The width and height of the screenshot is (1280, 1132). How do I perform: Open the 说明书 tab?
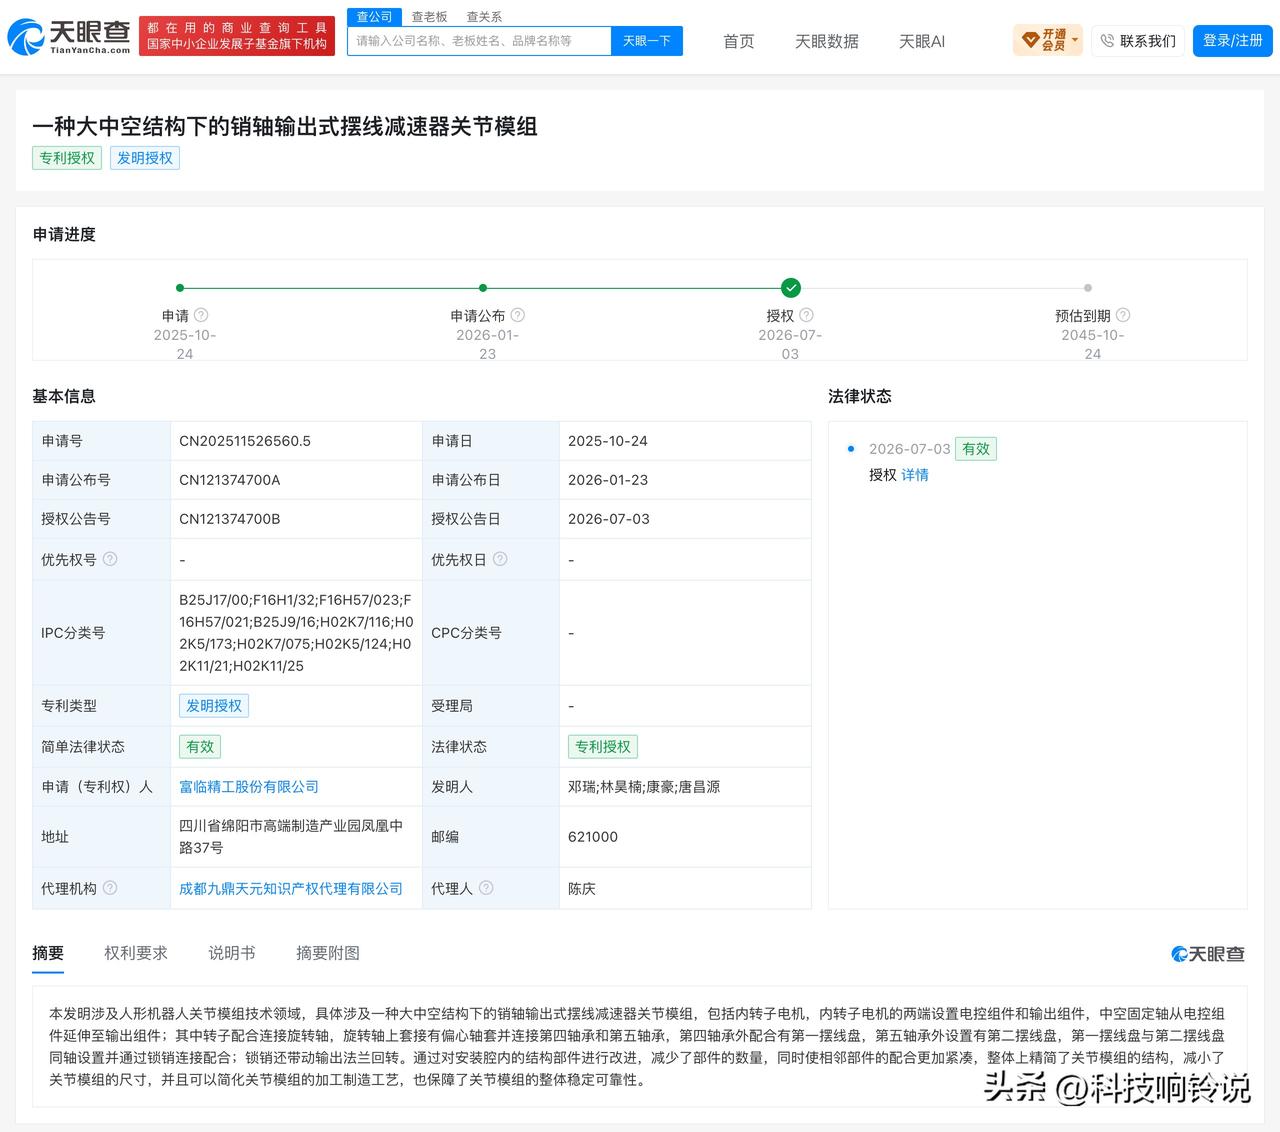point(232,953)
